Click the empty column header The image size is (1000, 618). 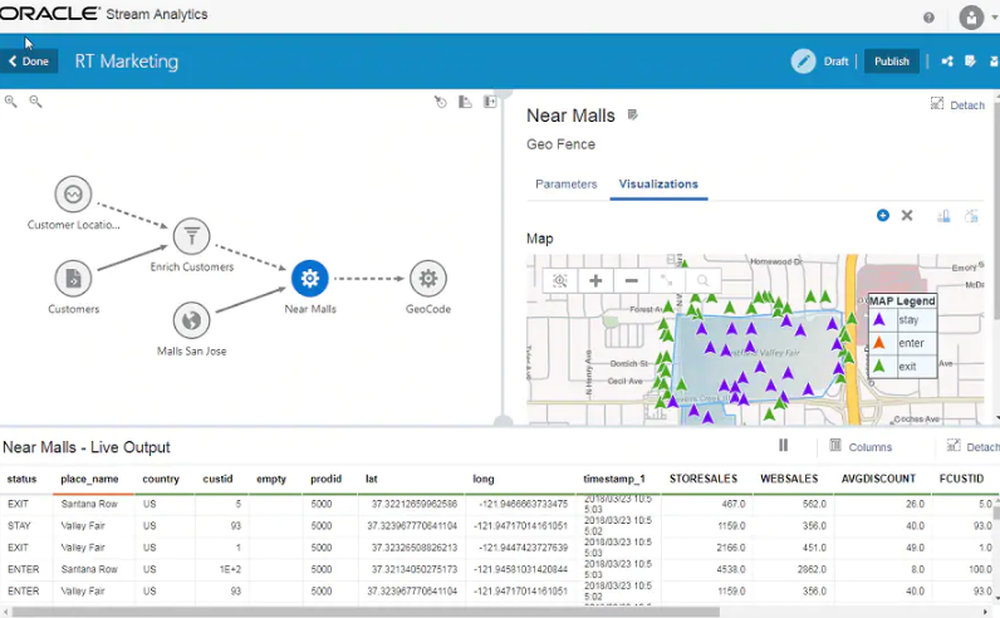(x=271, y=479)
